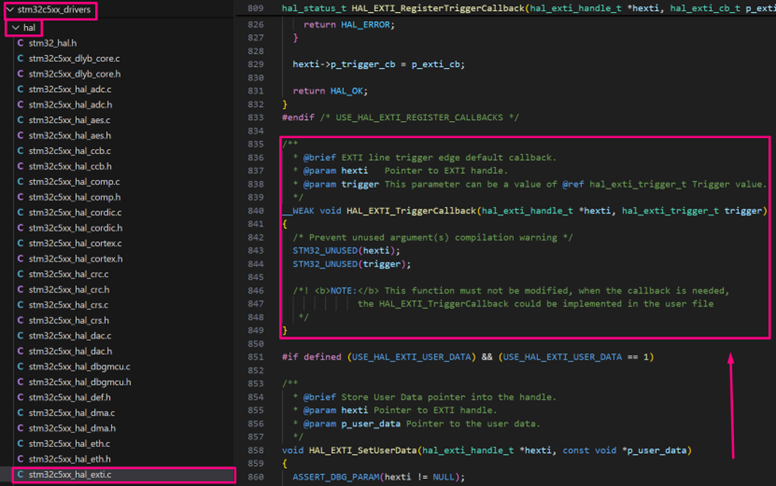Click line number 835 in gutter
The height and width of the screenshot is (486, 776).
coord(255,144)
